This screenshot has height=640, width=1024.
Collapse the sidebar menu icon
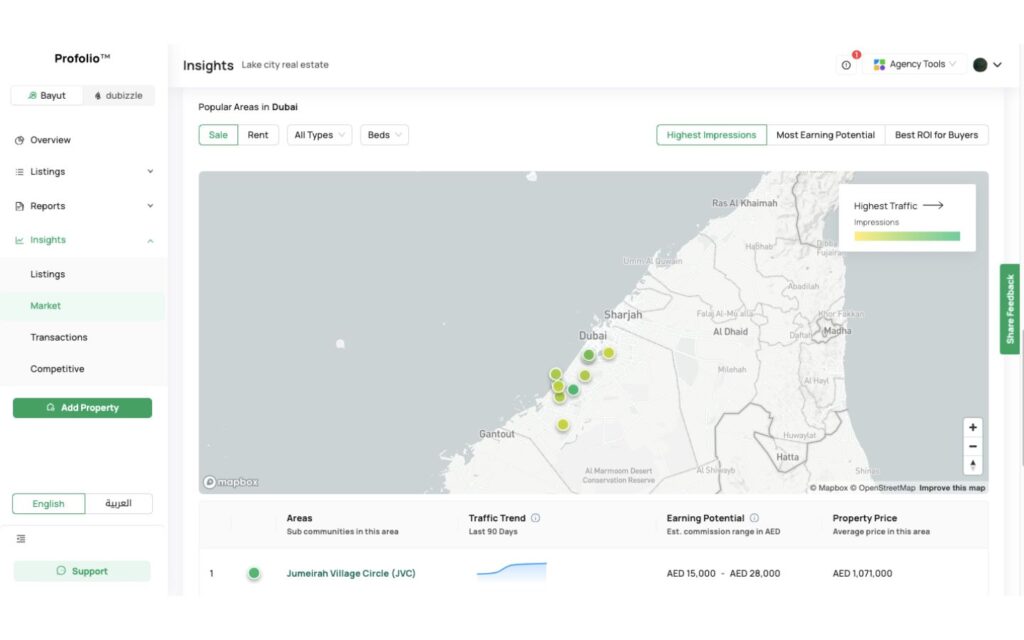click(21, 539)
